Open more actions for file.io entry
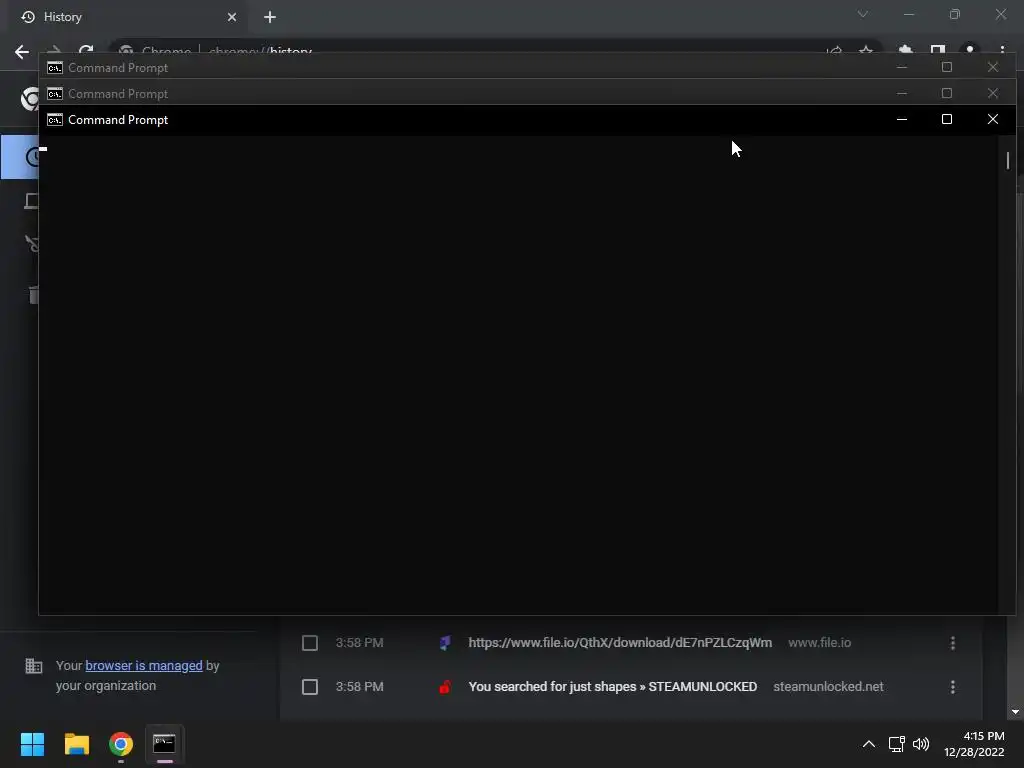Image resolution: width=1024 pixels, height=768 pixels. pos(953,643)
